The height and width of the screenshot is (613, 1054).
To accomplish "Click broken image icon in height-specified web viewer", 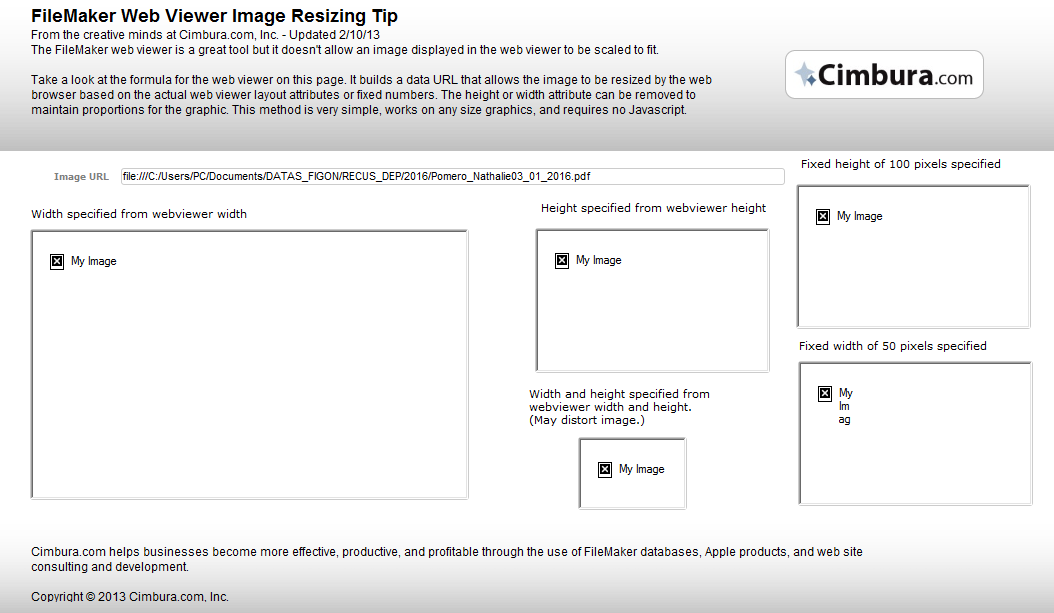I will coord(562,261).
